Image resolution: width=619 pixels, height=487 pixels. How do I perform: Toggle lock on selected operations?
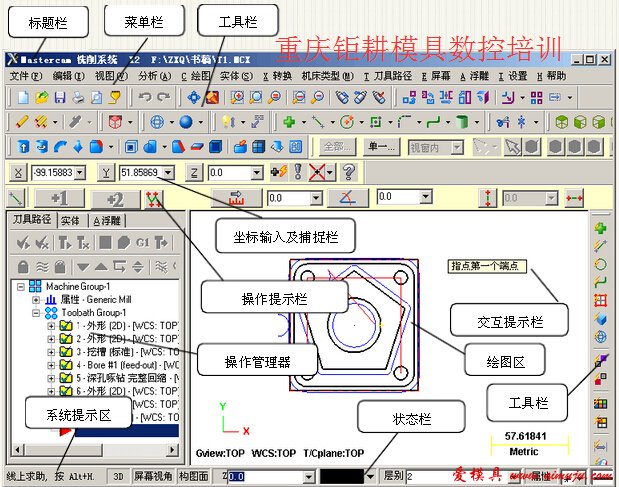point(23,267)
